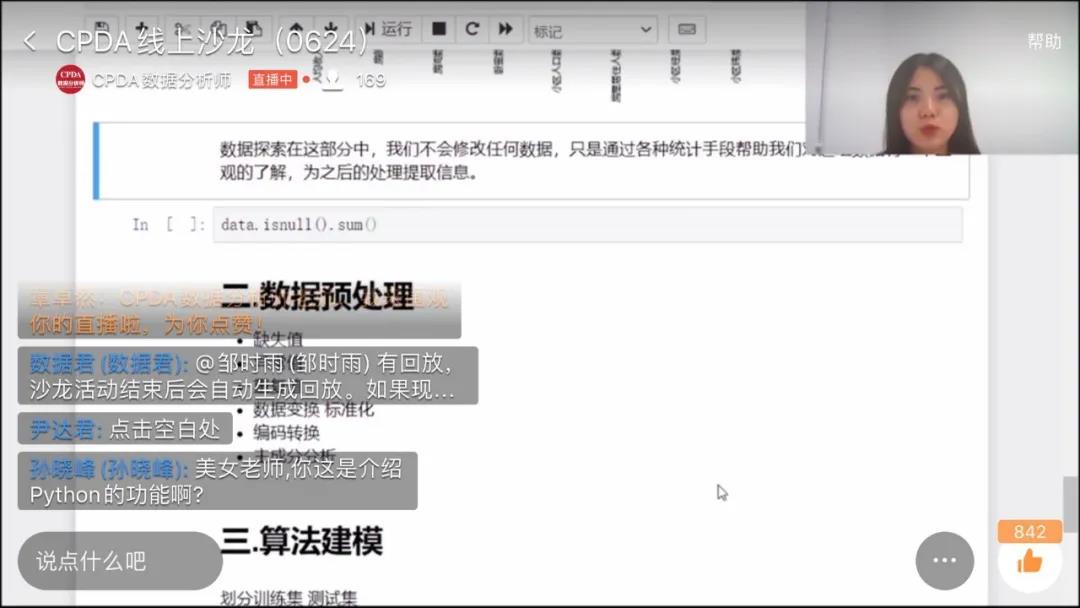Go back using the arrow beside CPDA线上沙龙
This screenshot has width=1080, height=608.
pos(30,41)
